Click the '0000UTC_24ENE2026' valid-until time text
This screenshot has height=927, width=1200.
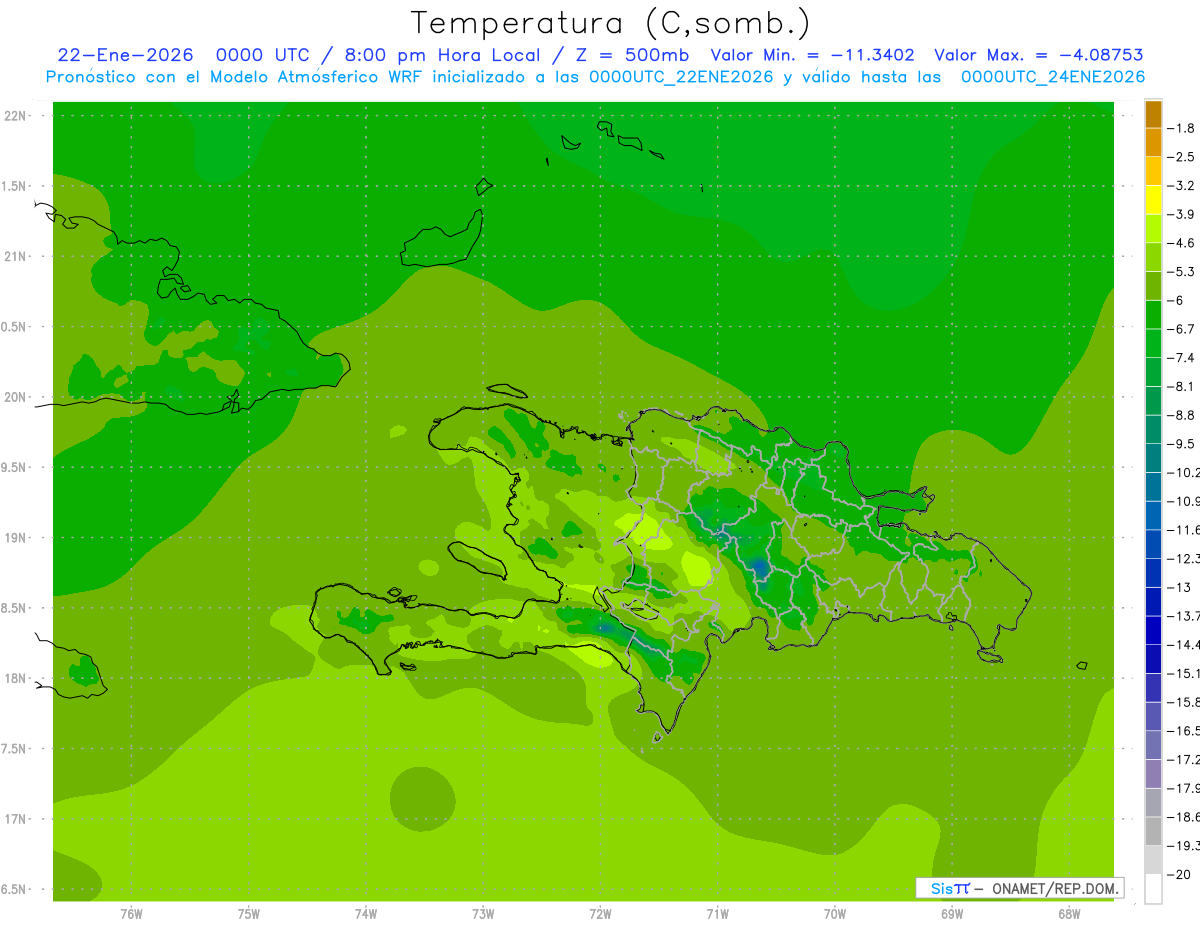tap(1053, 77)
